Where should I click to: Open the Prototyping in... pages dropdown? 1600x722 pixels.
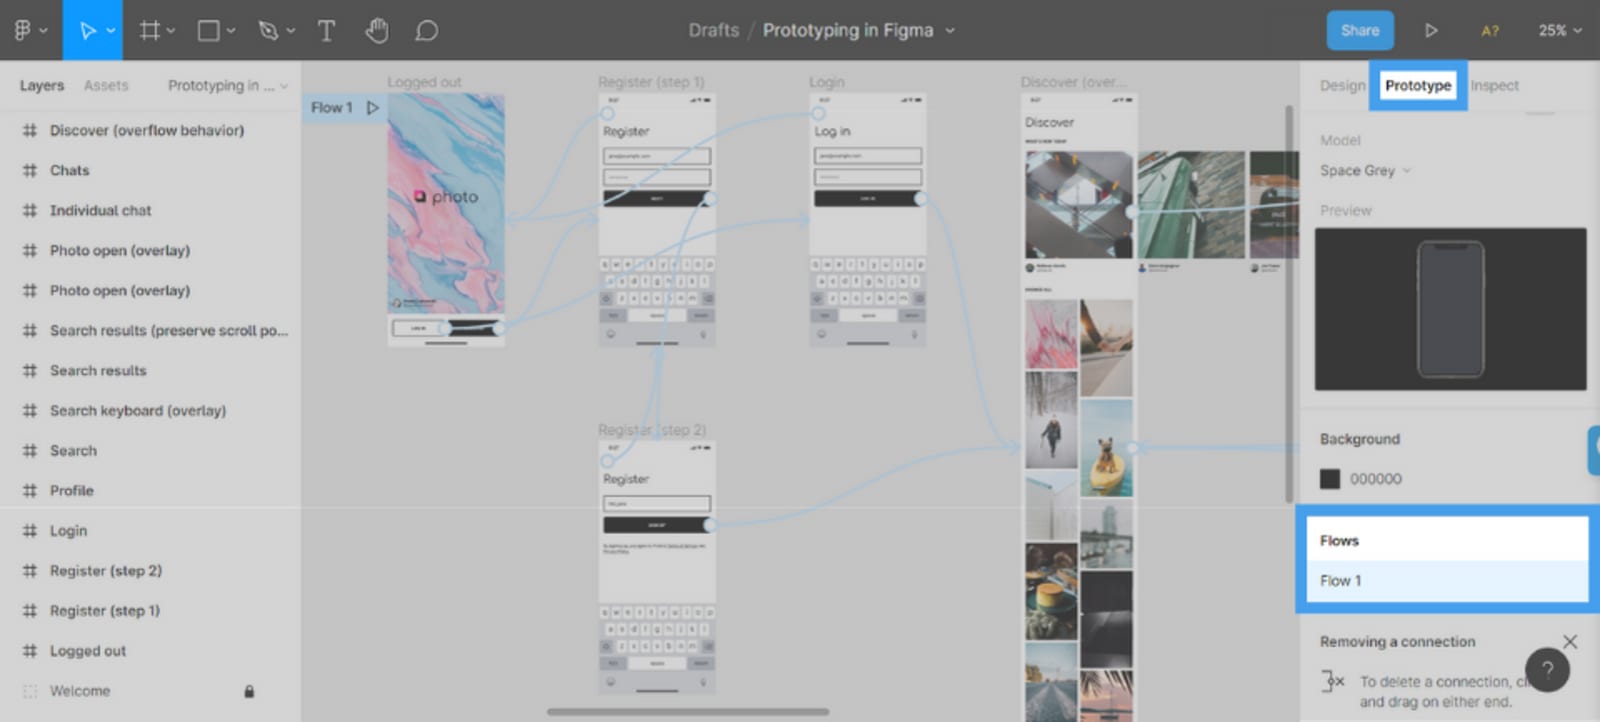tap(228, 85)
